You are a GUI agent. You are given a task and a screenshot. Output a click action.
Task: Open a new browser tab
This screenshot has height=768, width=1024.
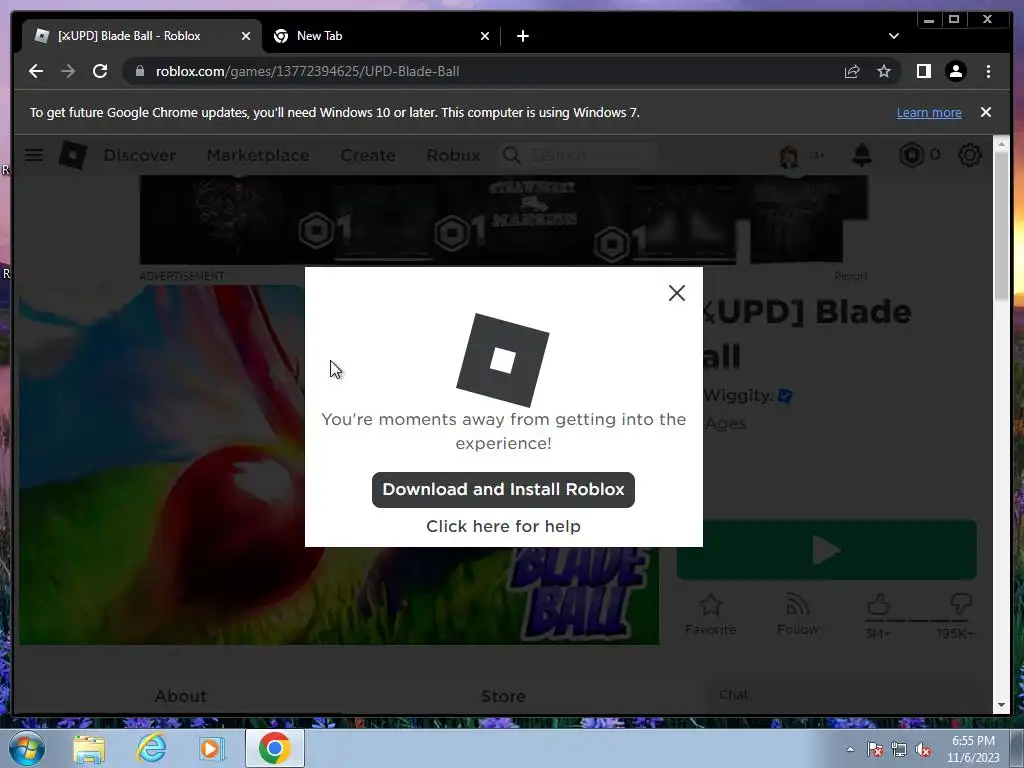[x=522, y=36]
